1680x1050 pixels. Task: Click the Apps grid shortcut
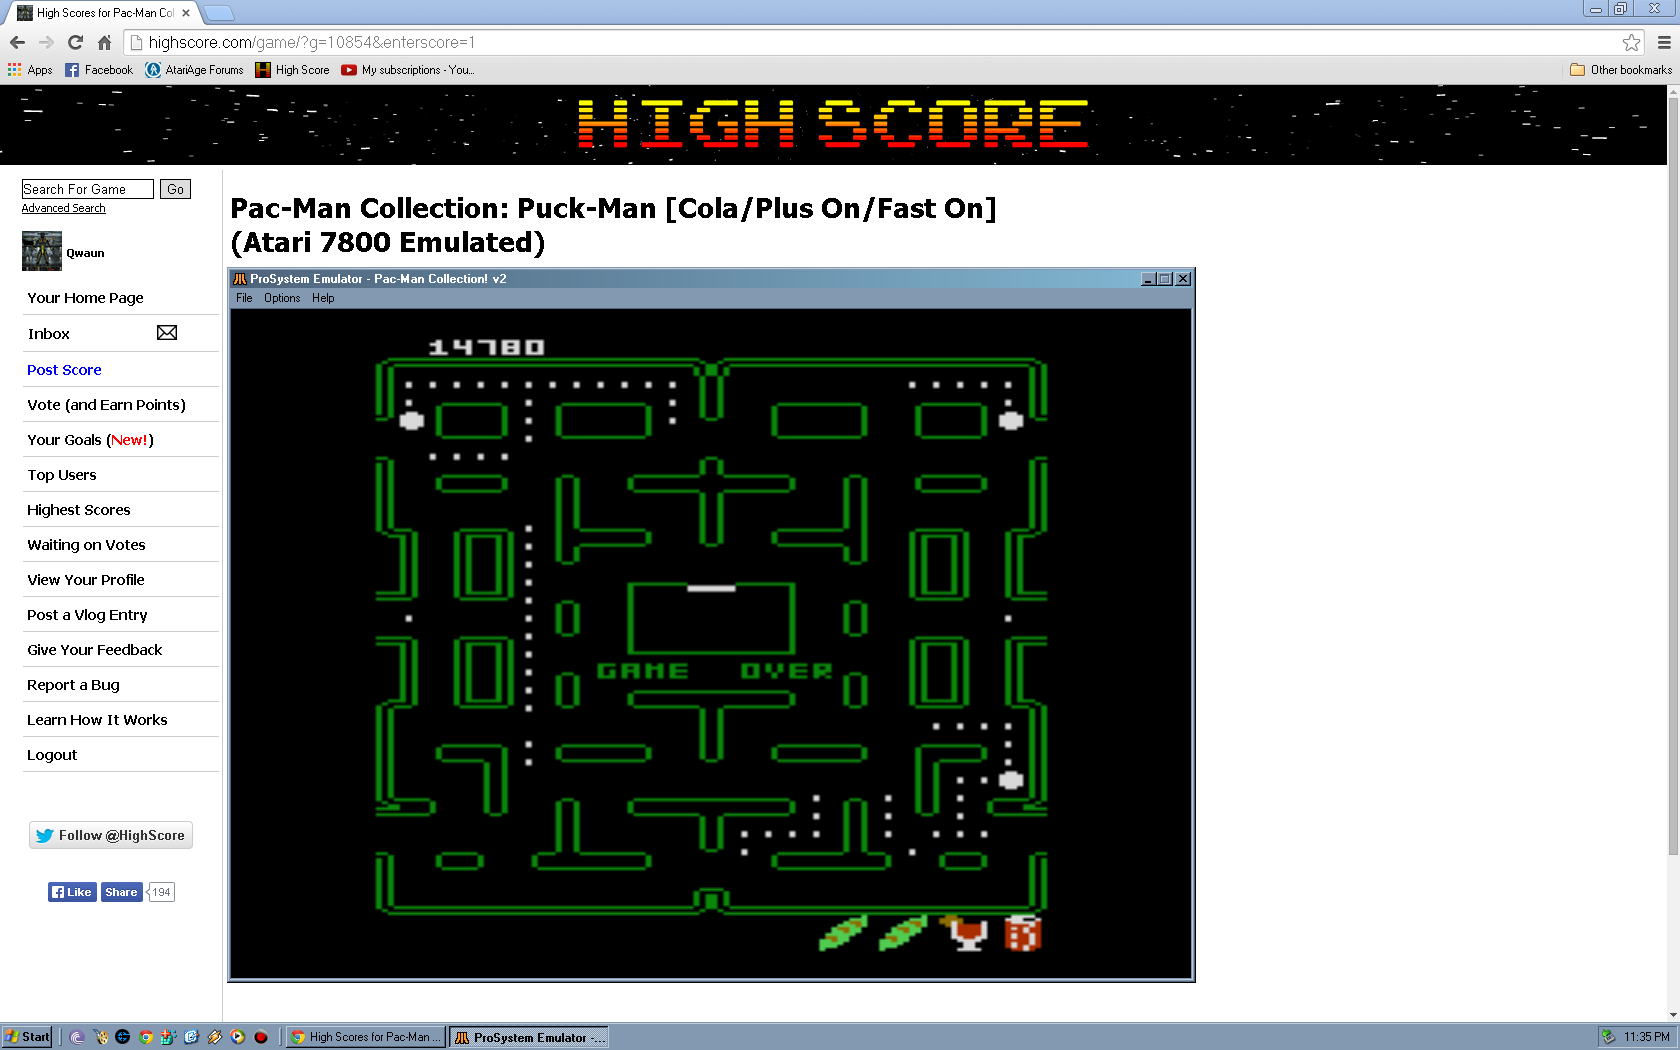tap(30, 70)
